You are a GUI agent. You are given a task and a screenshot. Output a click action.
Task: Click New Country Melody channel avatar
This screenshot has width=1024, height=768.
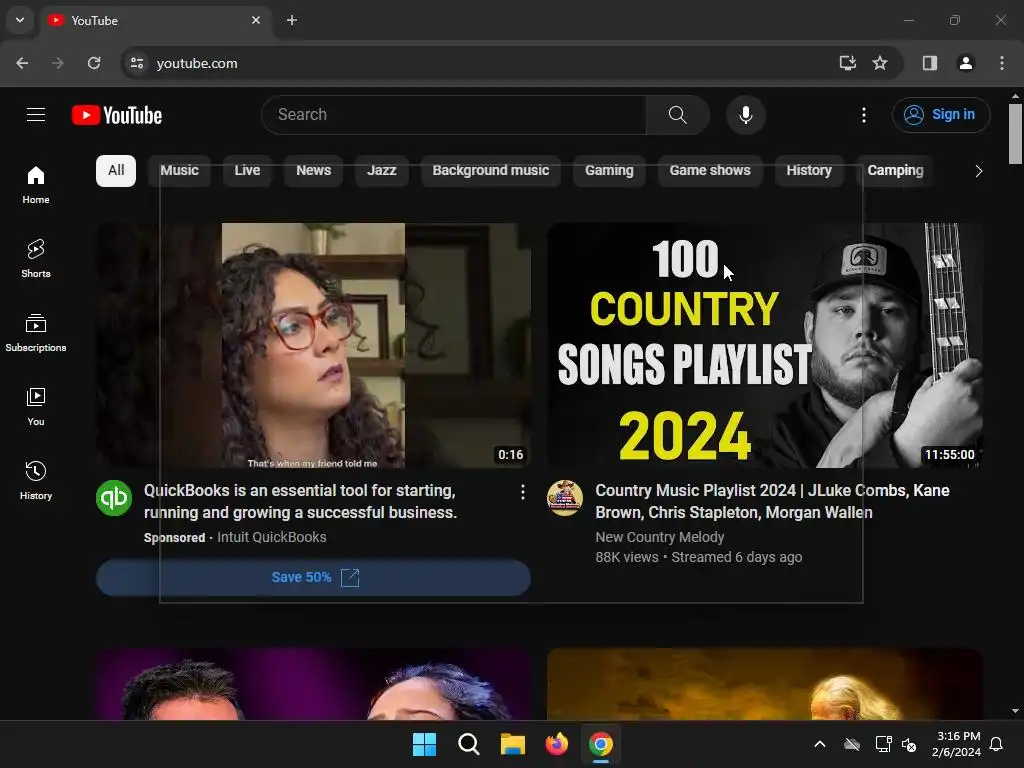(565, 498)
